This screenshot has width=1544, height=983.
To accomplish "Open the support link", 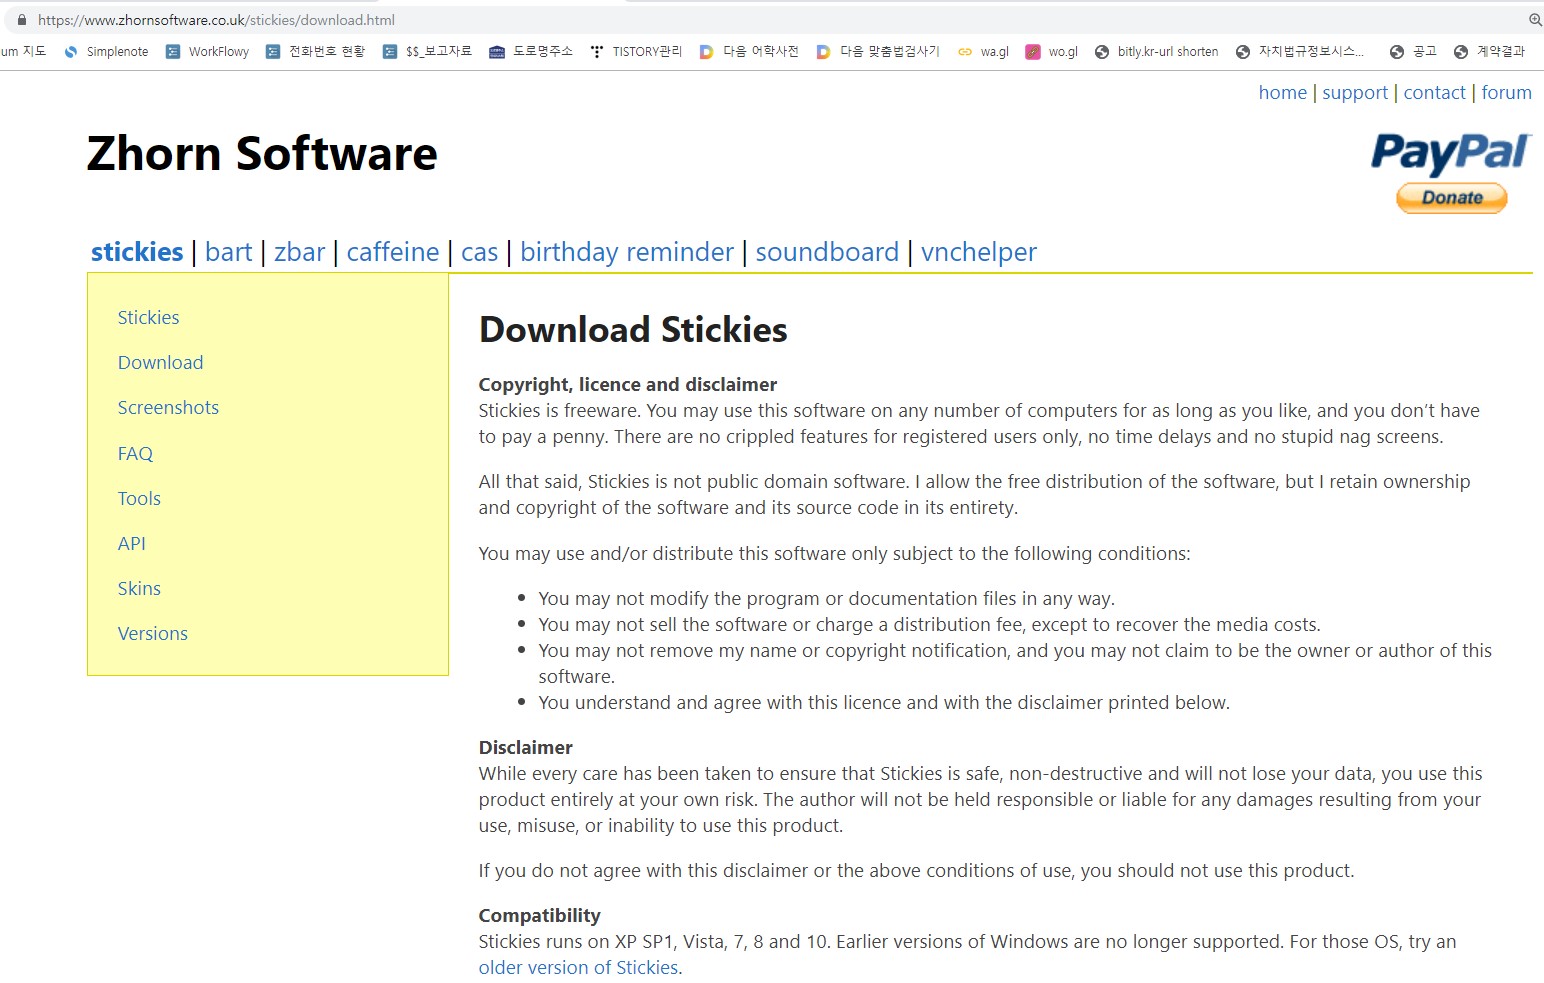I will 1355,93.
